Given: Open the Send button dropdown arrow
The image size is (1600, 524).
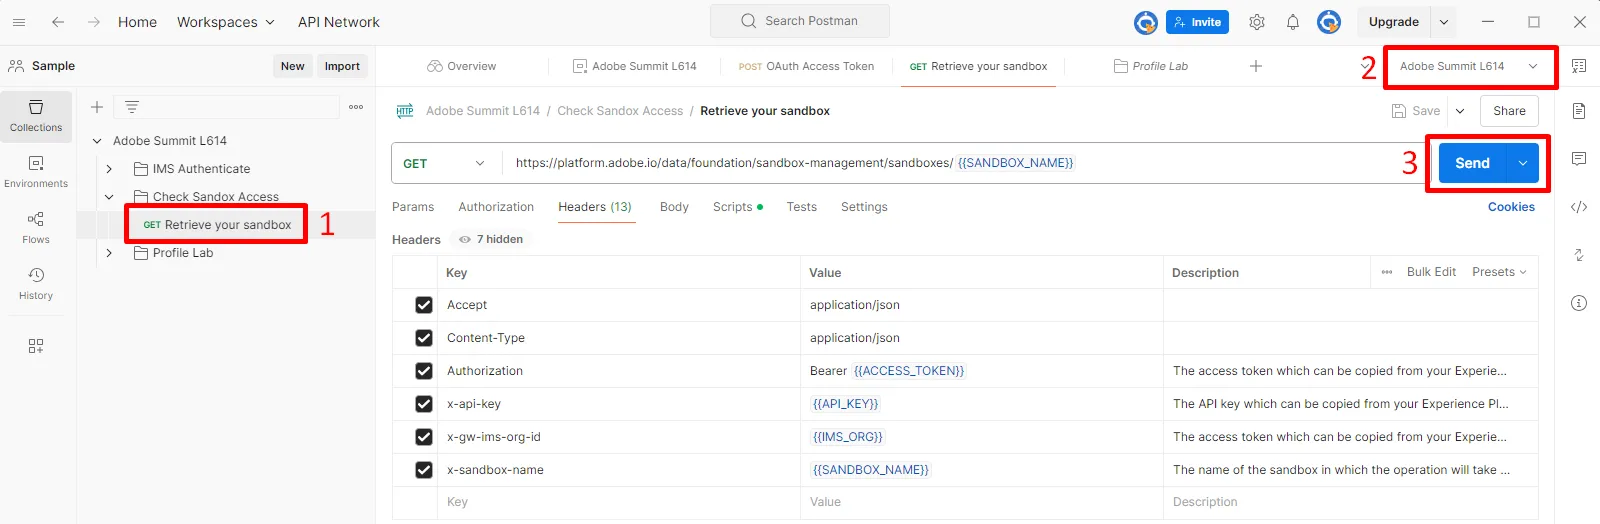Looking at the screenshot, I should [1522, 163].
